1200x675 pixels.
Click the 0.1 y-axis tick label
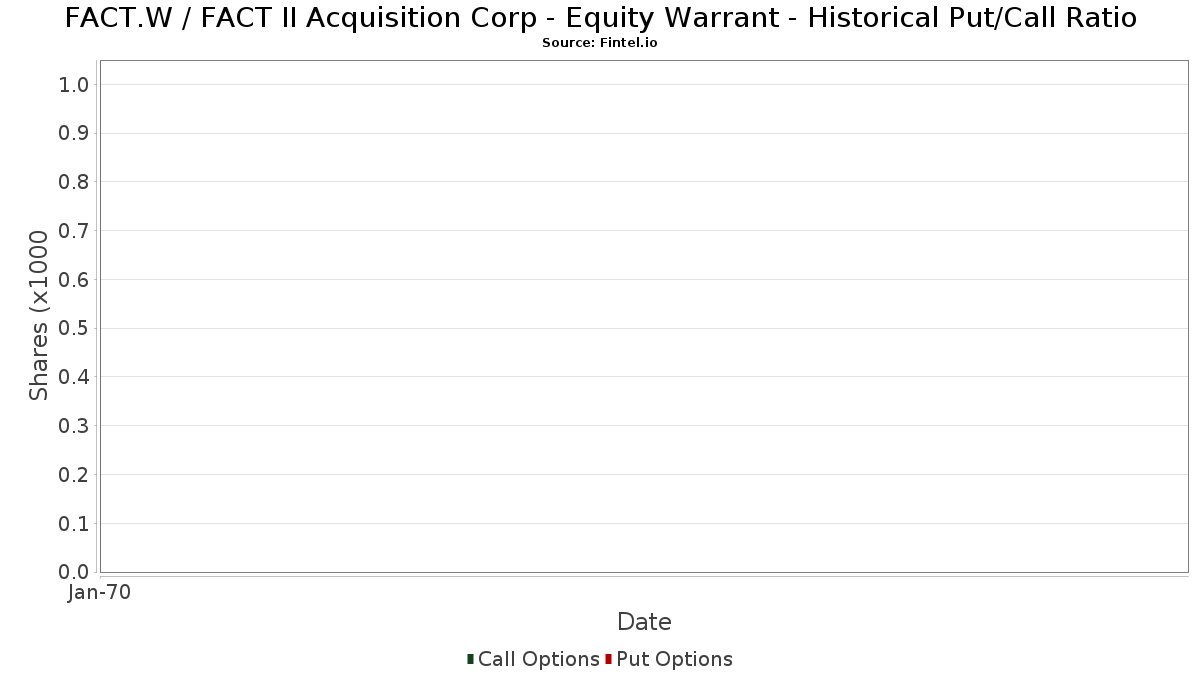[x=74, y=523]
